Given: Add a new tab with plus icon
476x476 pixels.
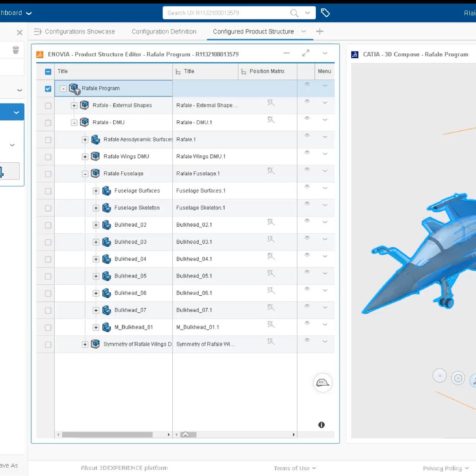Looking at the screenshot, I should [x=320, y=32].
